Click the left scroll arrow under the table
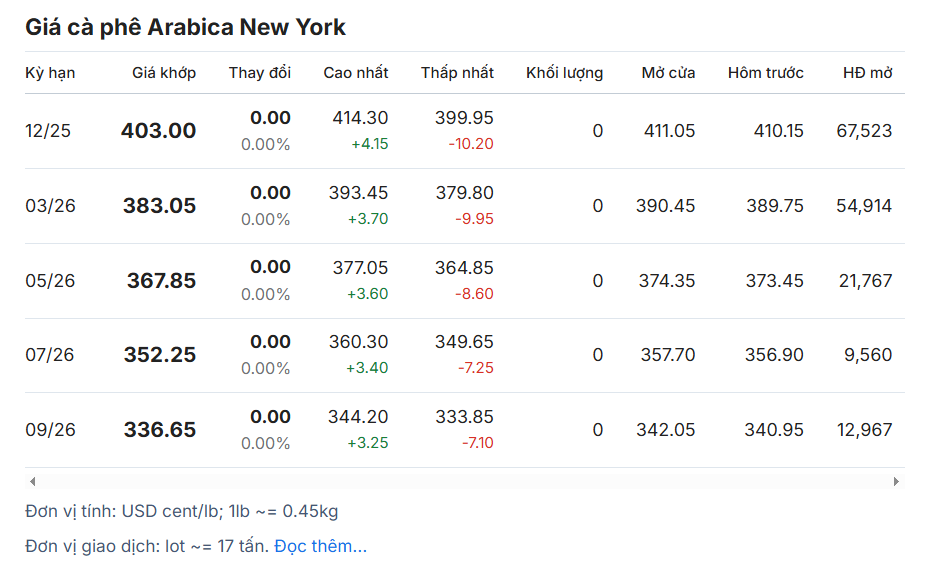Image resolution: width=930 pixels, height=571 pixels. pos(32,481)
